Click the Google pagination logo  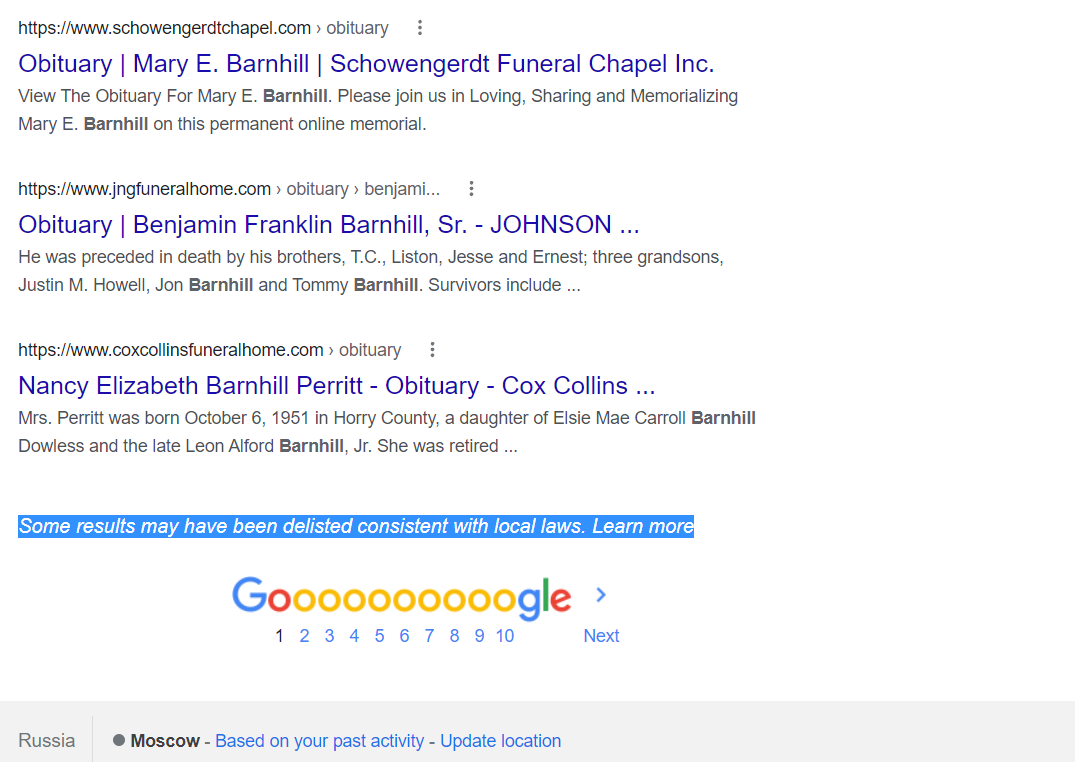[401, 597]
